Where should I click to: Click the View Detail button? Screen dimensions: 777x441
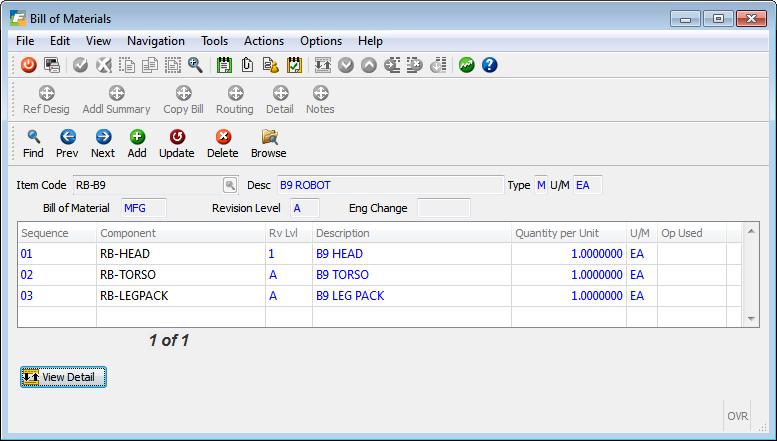click(x=63, y=377)
